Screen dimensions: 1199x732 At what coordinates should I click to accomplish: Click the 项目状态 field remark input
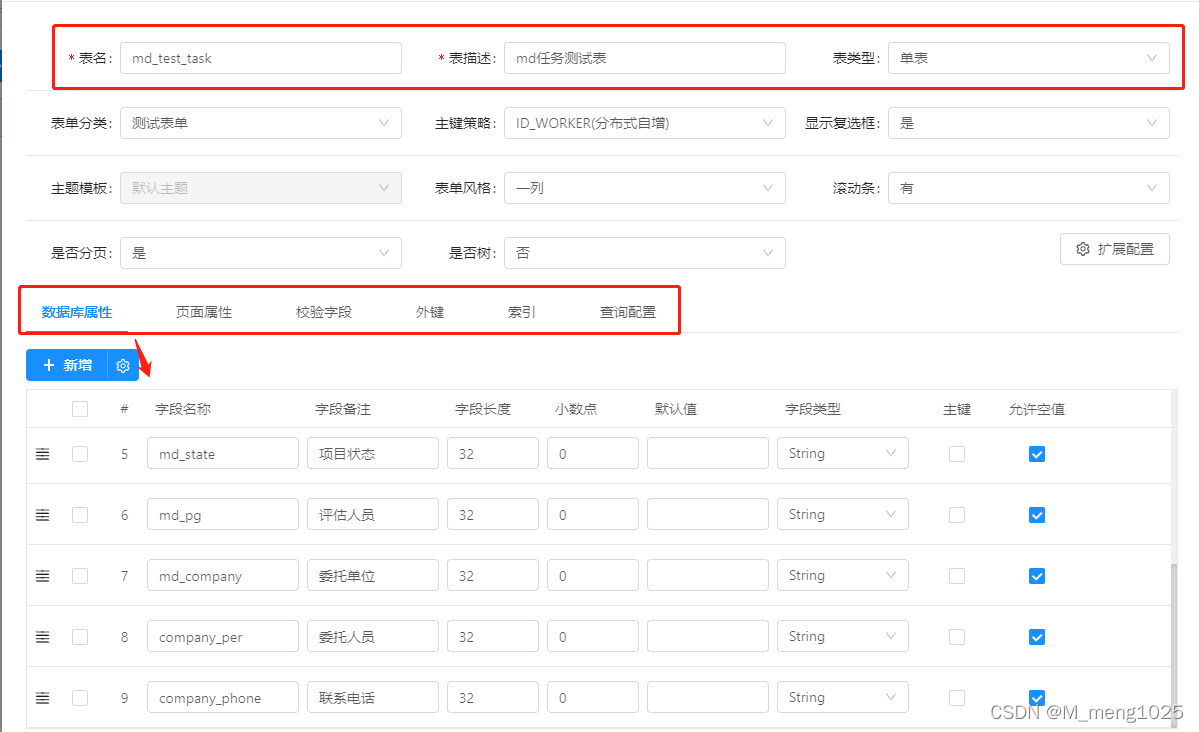click(x=373, y=454)
